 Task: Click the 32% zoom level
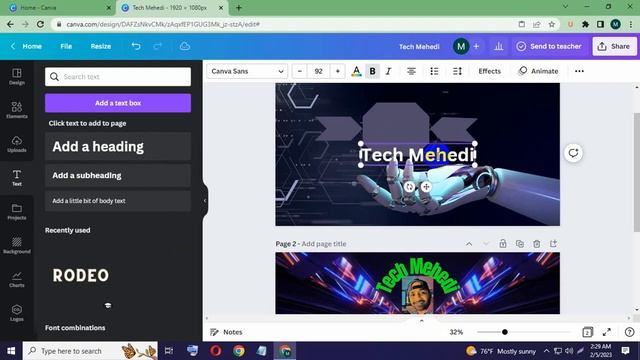point(456,332)
